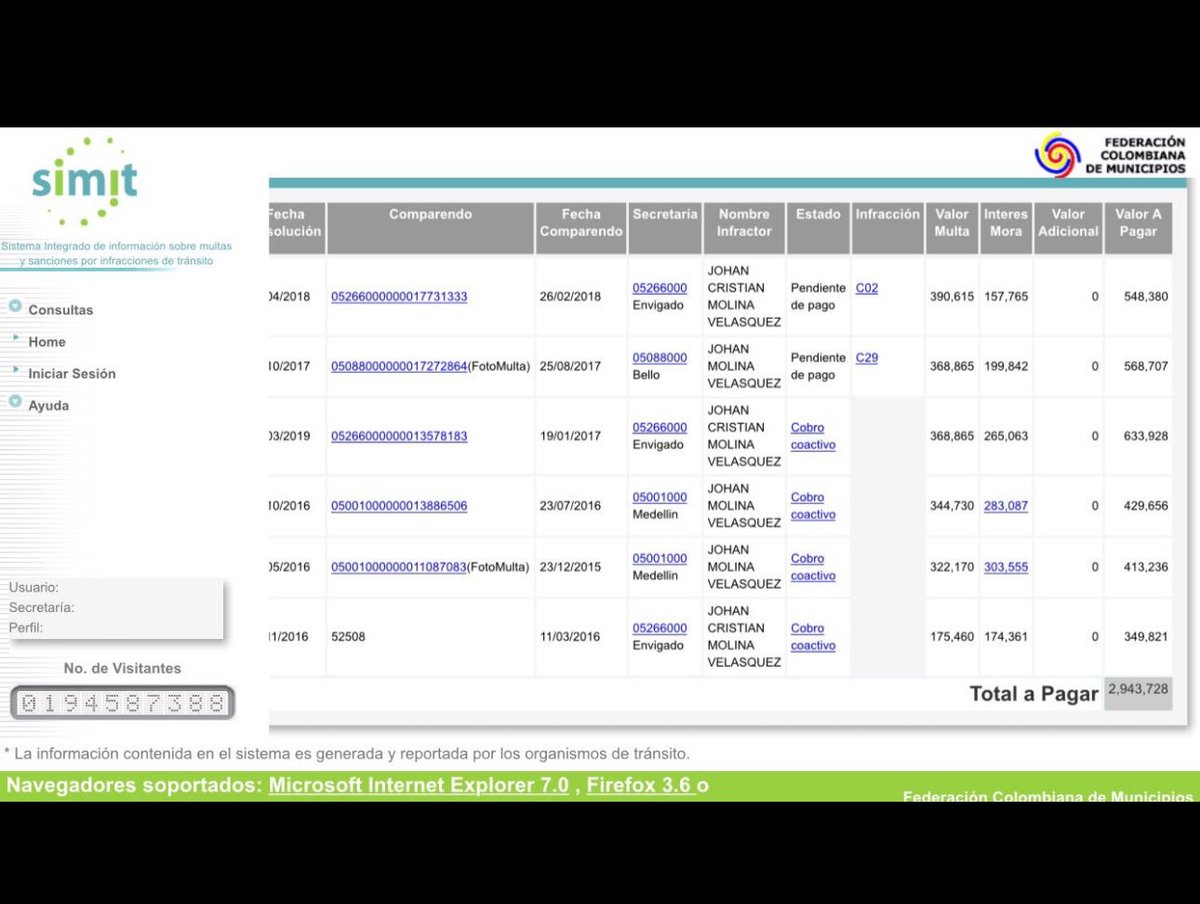Image resolution: width=1200 pixels, height=904 pixels.
Task: Select Valor A Pagar 413,236
Action: point(1145,567)
